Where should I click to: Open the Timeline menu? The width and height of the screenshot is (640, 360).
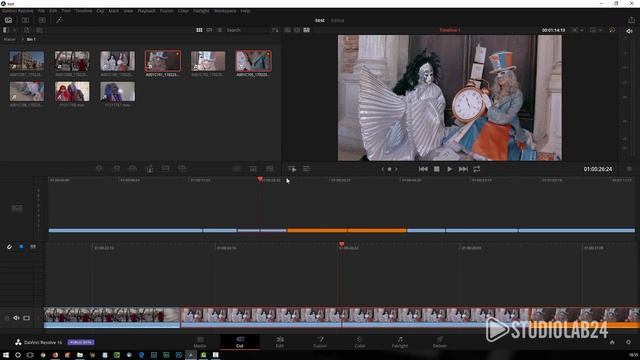point(83,11)
